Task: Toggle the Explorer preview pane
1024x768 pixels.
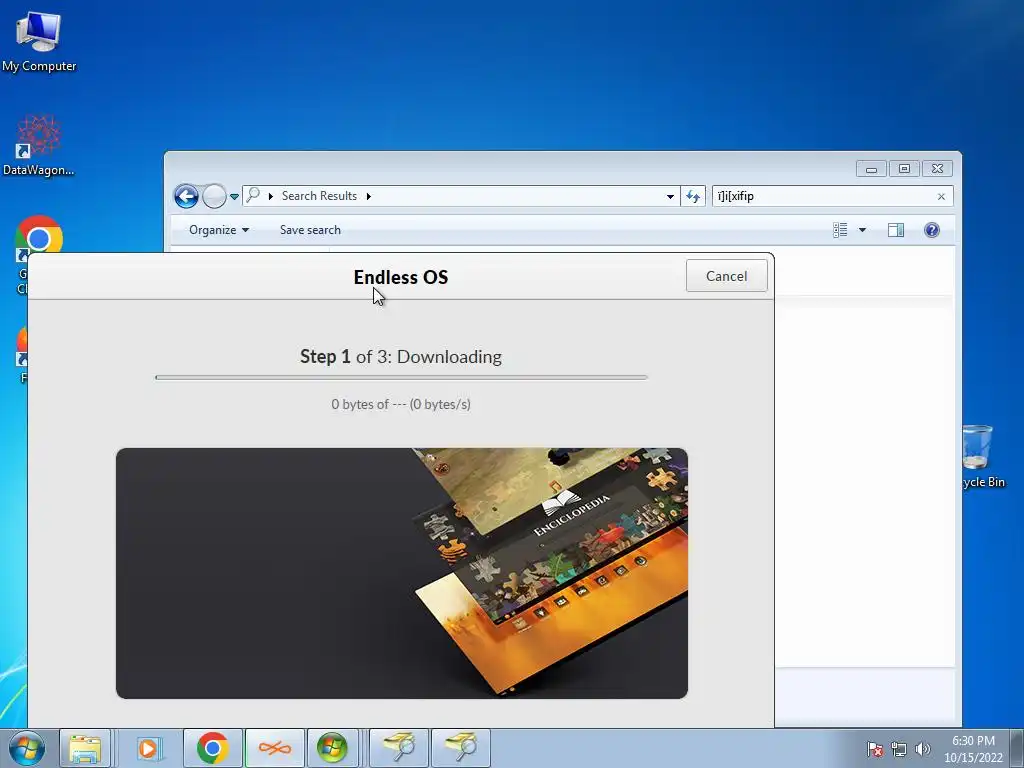Action: pyautogui.click(x=896, y=230)
